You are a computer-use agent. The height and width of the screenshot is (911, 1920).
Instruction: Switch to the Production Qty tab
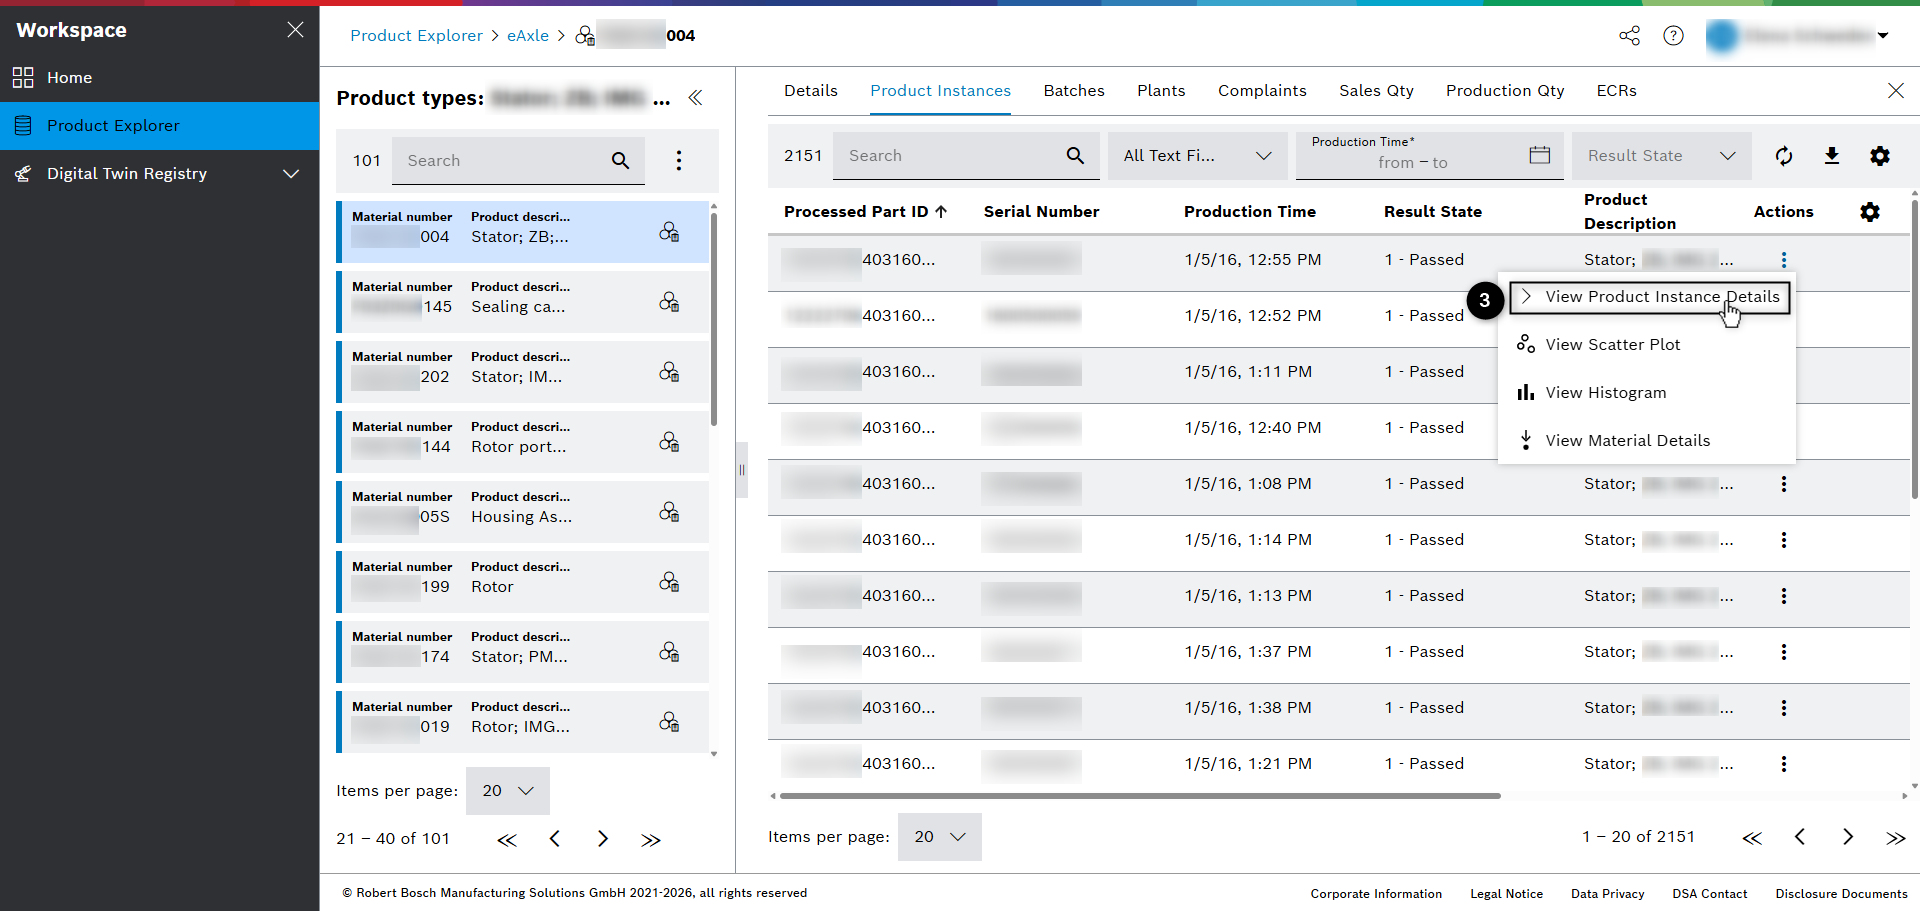click(x=1505, y=91)
